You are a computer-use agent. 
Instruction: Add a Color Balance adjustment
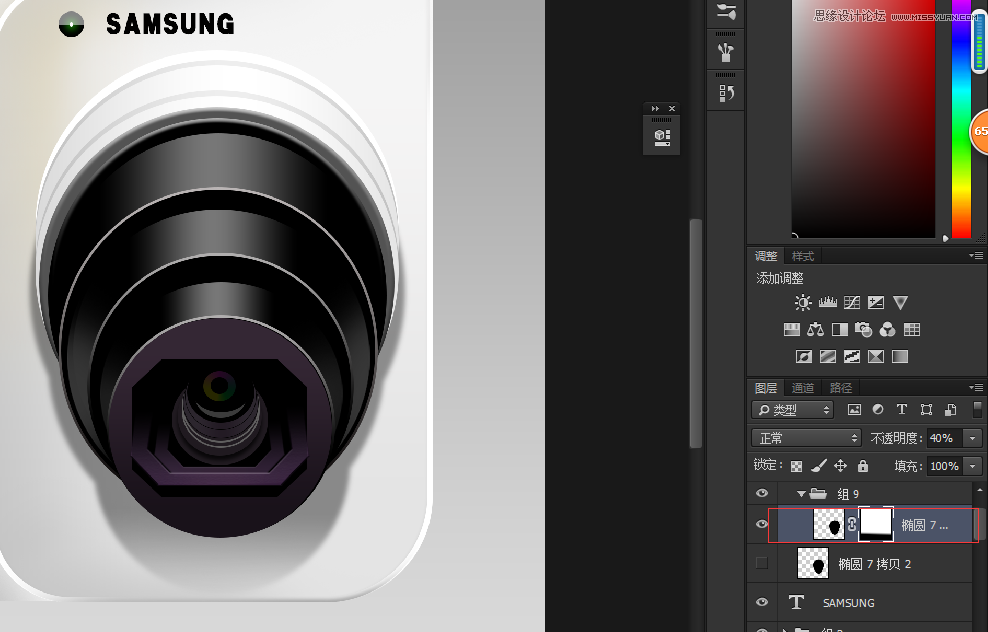815,330
